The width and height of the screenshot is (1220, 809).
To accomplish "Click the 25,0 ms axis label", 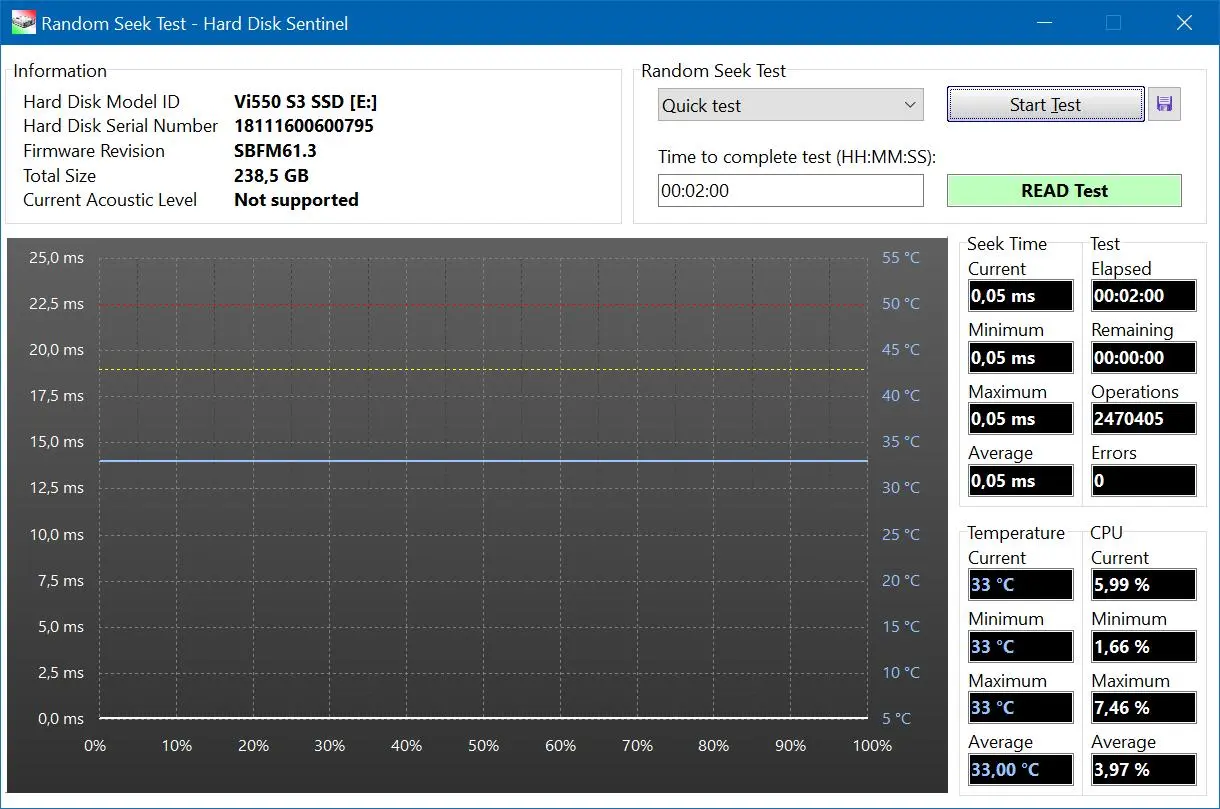I will [57, 258].
